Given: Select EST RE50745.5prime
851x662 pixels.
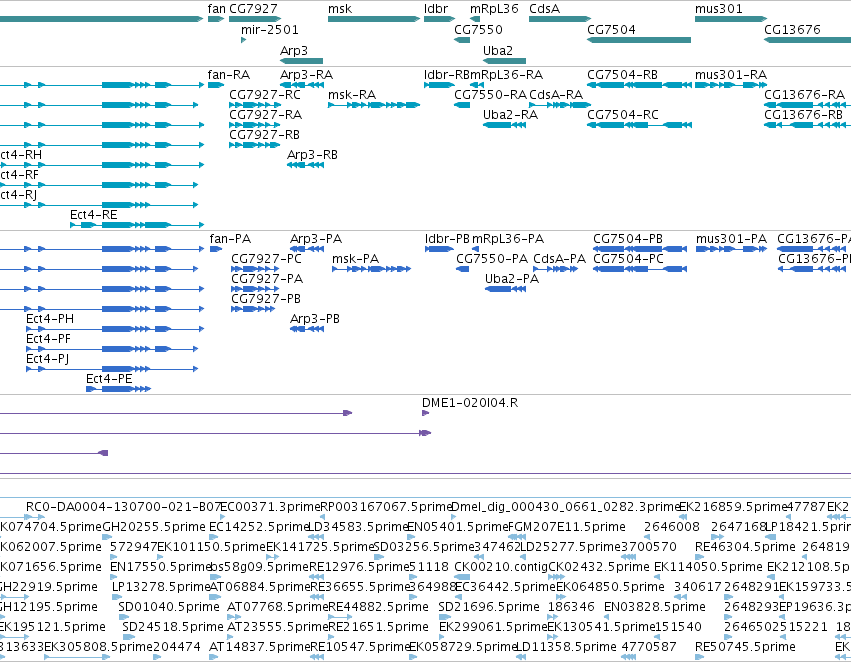Looking at the screenshot, I should (745, 647).
